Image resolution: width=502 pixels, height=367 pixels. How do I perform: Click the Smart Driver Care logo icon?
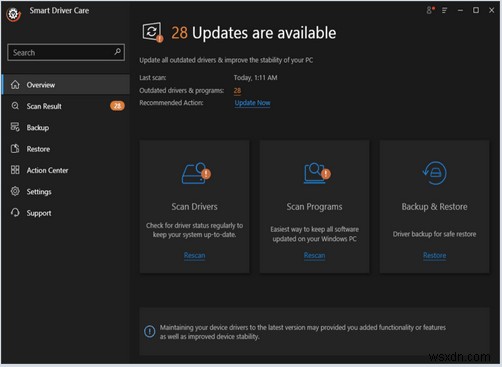(14, 14)
